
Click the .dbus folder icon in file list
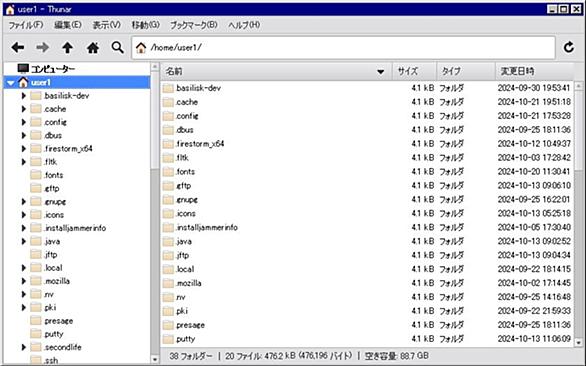pos(168,130)
